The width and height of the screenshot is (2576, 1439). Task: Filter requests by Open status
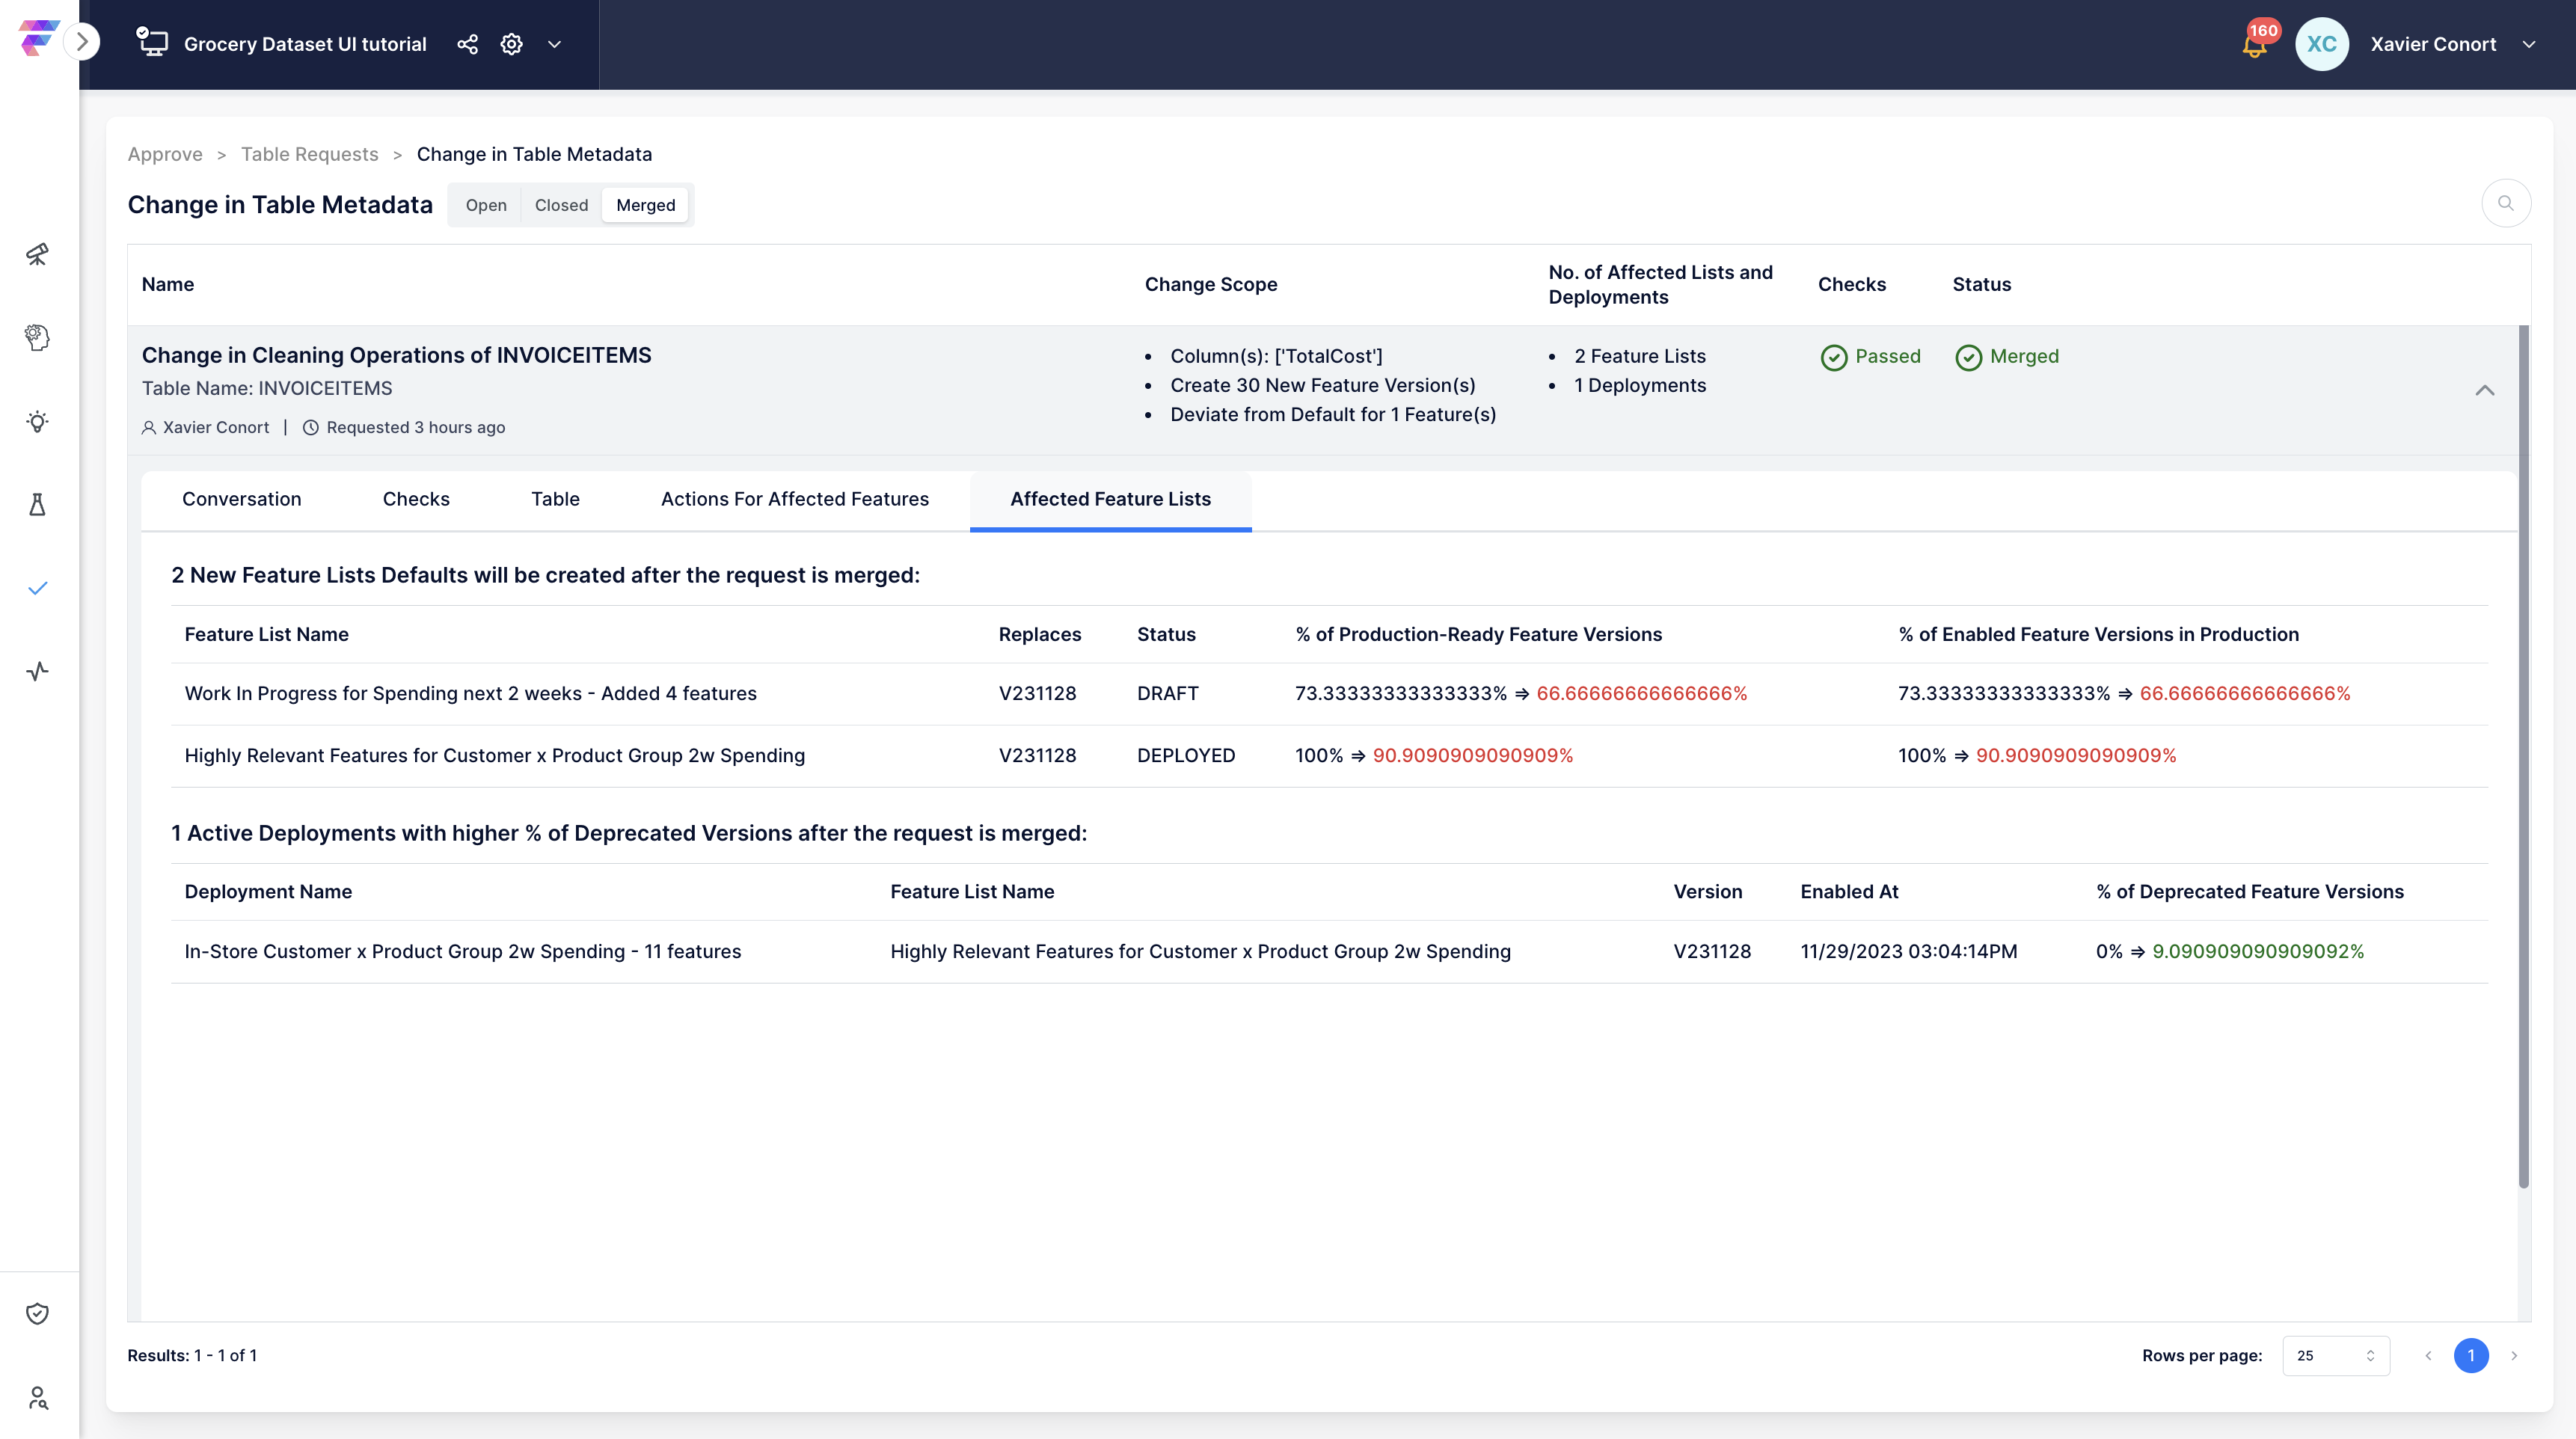click(x=486, y=205)
